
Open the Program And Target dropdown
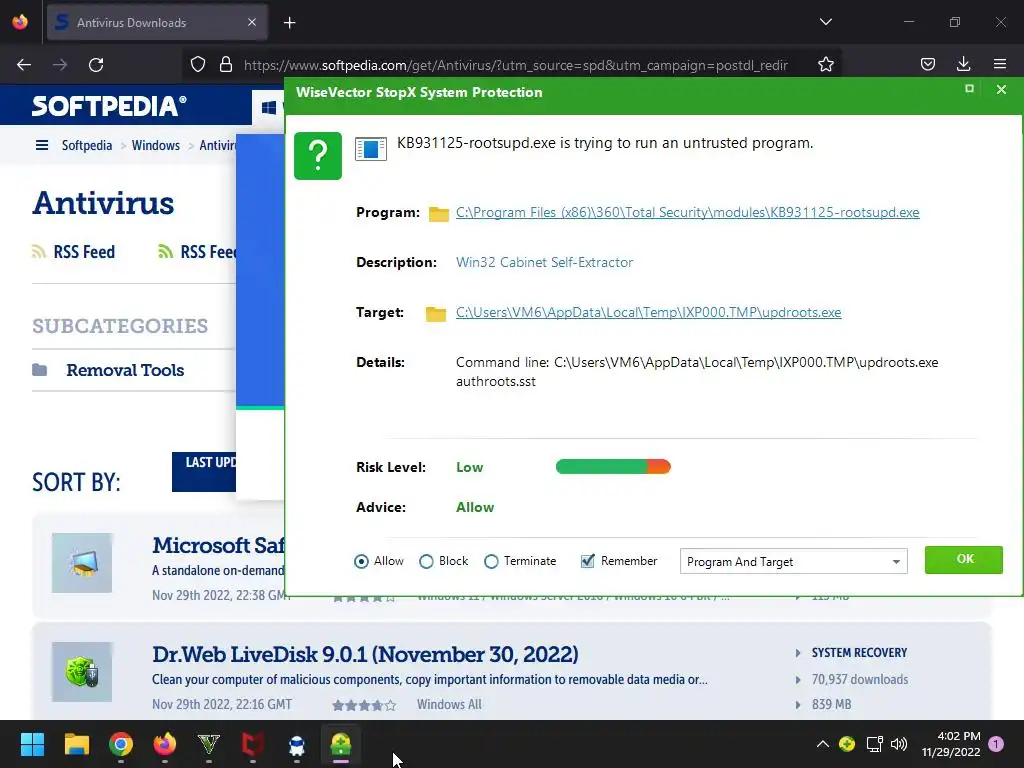793,562
